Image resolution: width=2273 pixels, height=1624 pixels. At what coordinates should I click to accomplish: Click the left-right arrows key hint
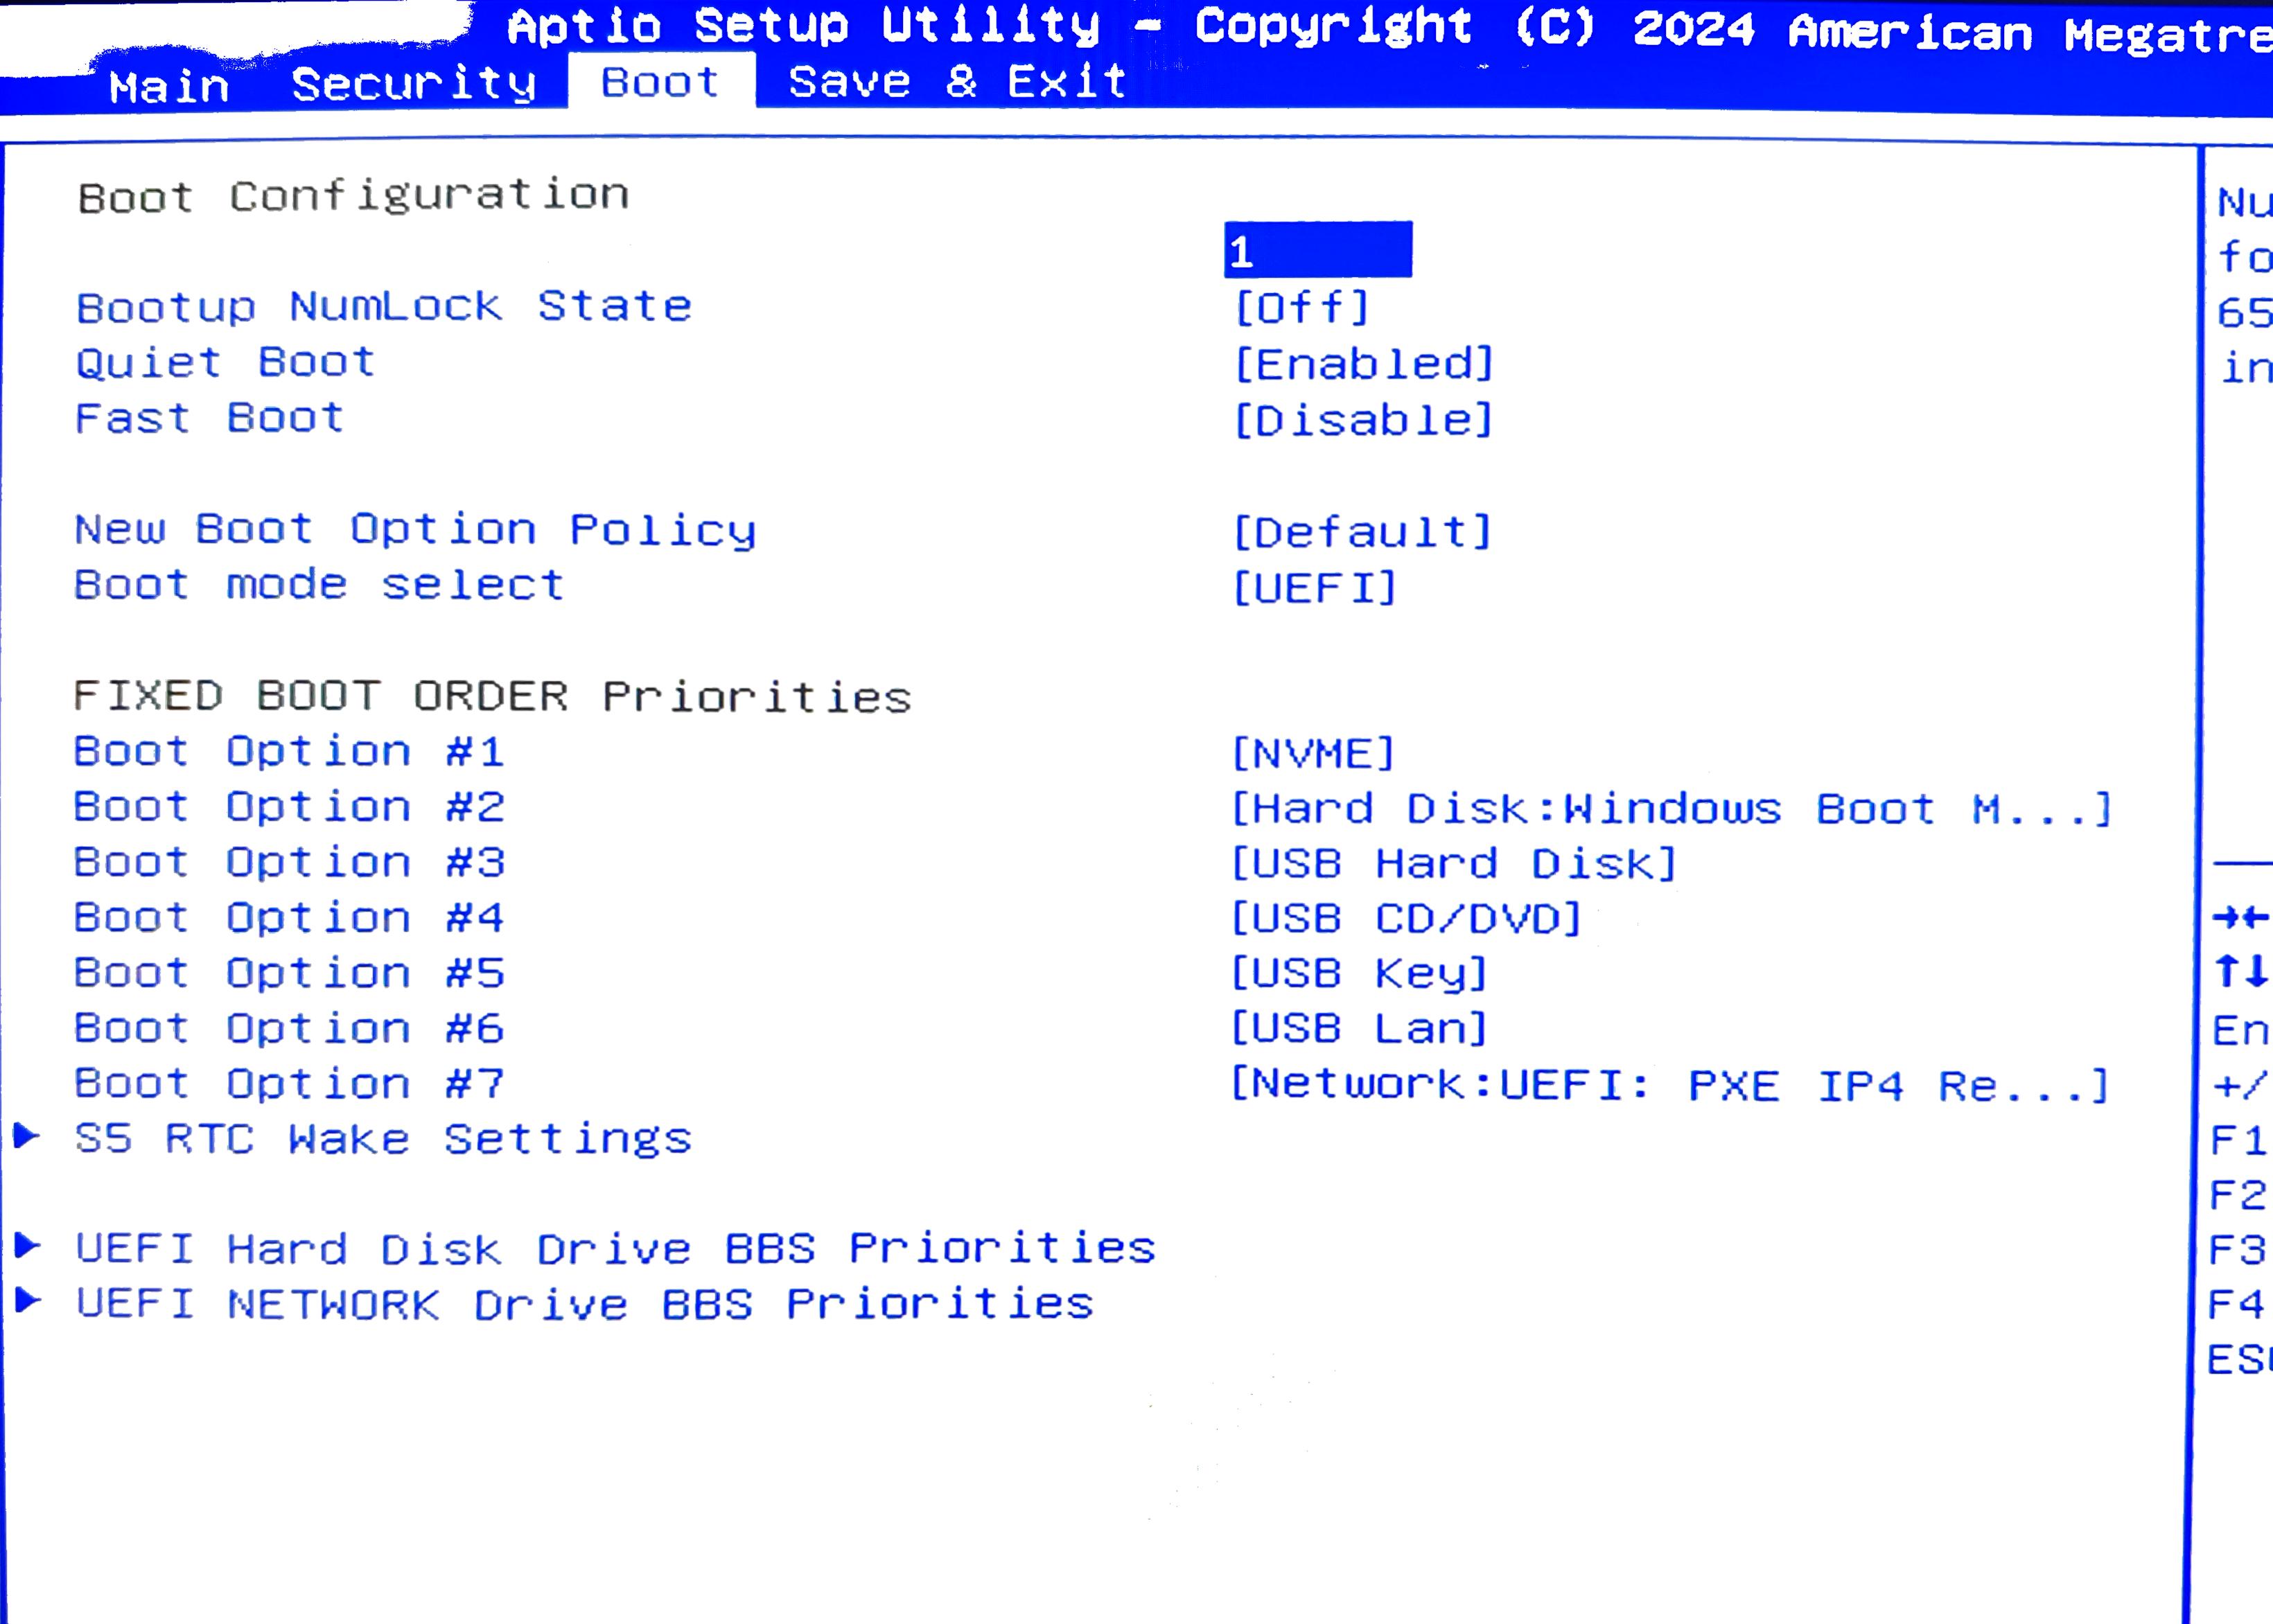(2241, 917)
